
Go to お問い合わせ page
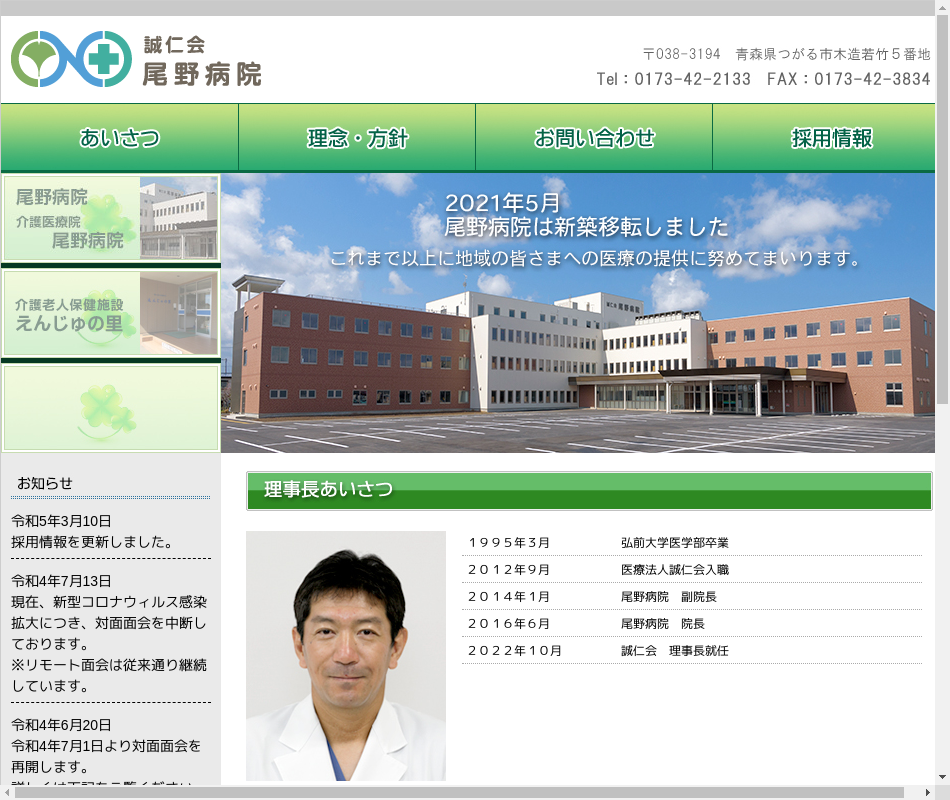[x=594, y=138]
